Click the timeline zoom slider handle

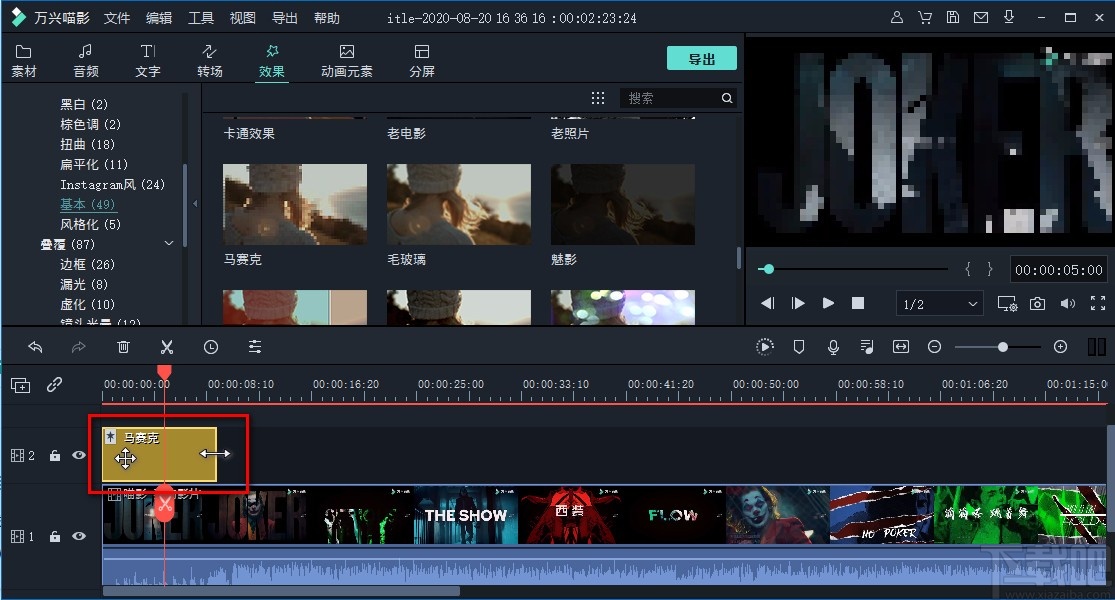pyautogui.click(x=1003, y=347)
